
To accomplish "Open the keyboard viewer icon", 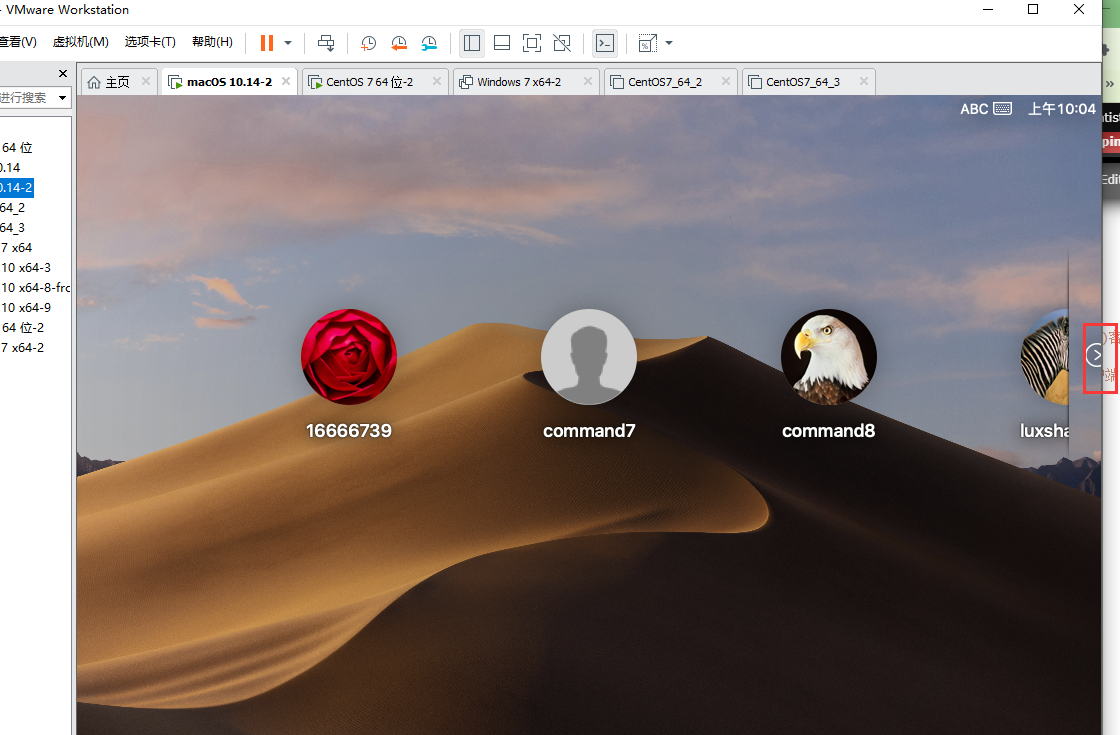I will pos(1003,109).
